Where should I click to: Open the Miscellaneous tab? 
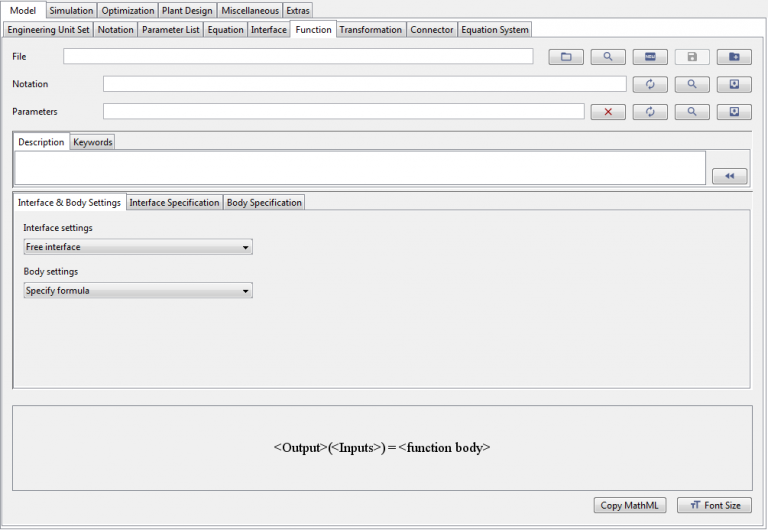coord(250,10)
